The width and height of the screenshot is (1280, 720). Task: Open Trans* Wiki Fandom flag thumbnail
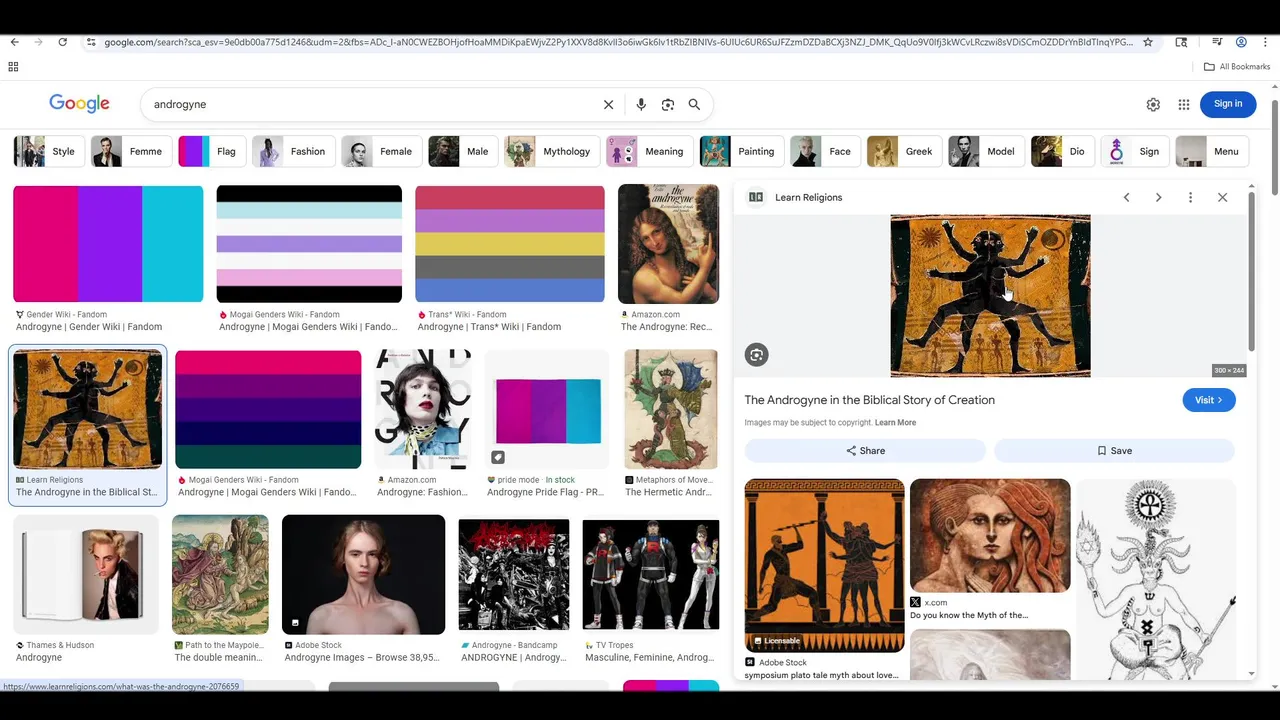pos(510,244)
